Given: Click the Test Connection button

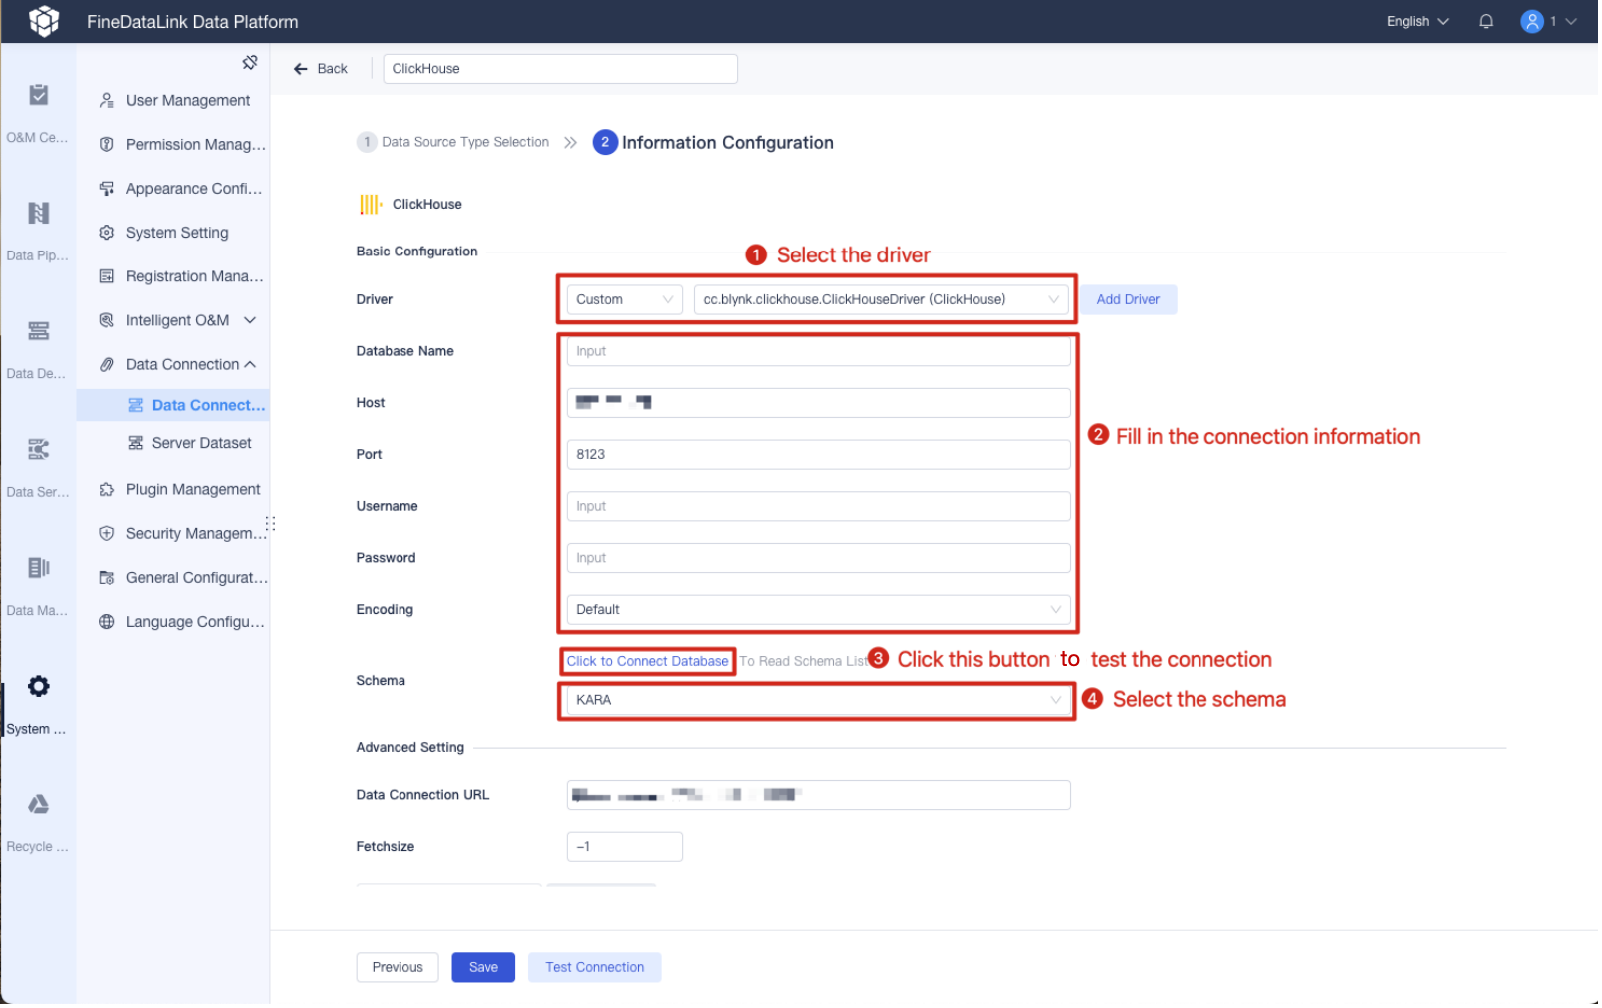Looking at the screenshot, I should click(x=596, y=969).
